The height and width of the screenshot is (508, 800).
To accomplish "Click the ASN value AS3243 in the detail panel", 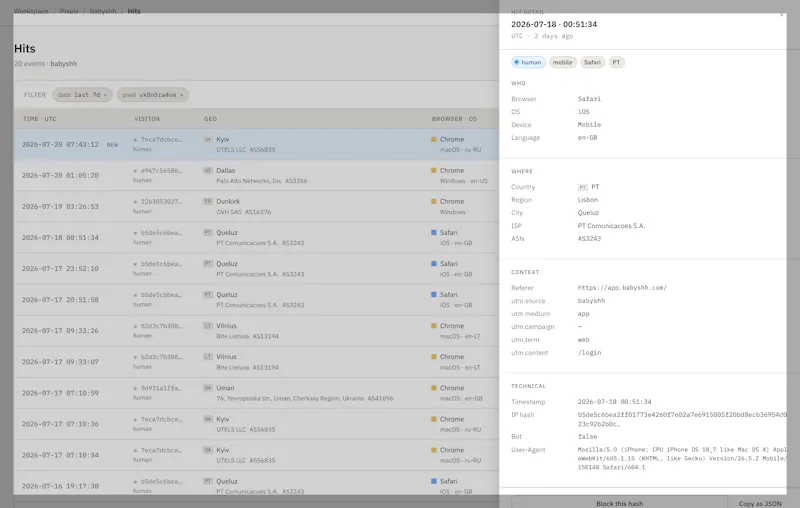I will coord(589,239).
